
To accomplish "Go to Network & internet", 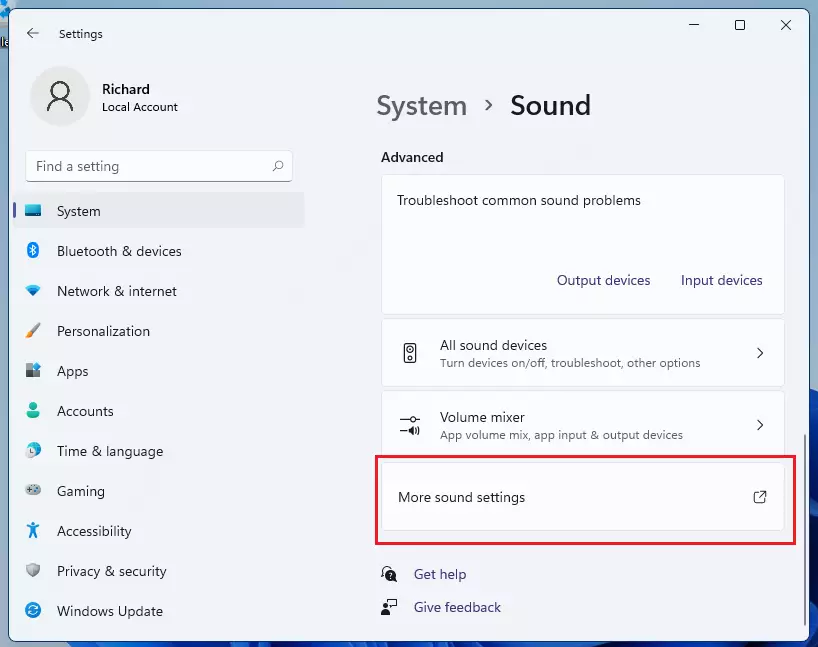I will click(x=159, y=291).
